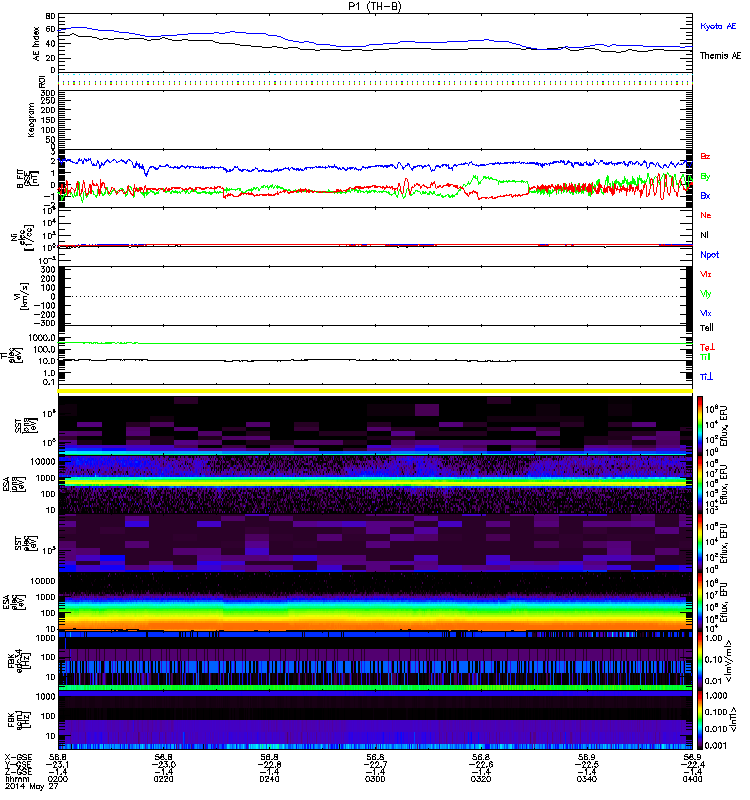Screen dimensions: 750x800
Task: Click the ESA electrons energy spectrogram panel
Action: 375,601
